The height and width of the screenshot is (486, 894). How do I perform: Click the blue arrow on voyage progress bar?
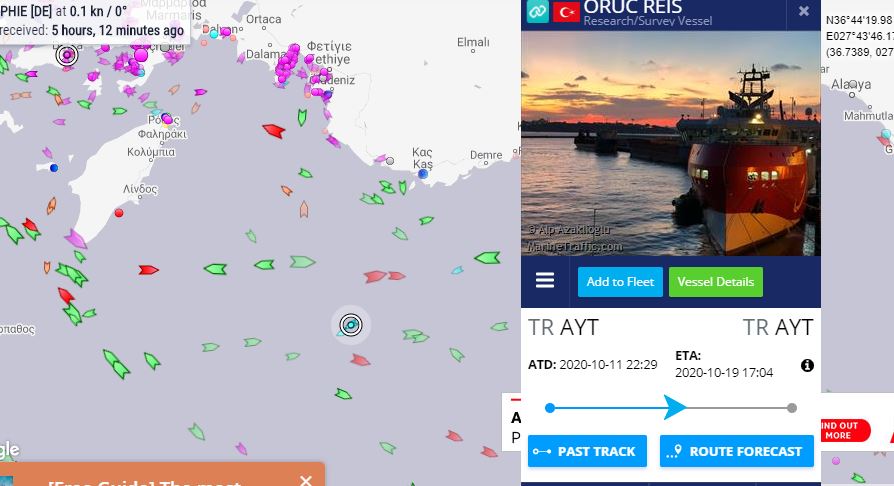675,408
